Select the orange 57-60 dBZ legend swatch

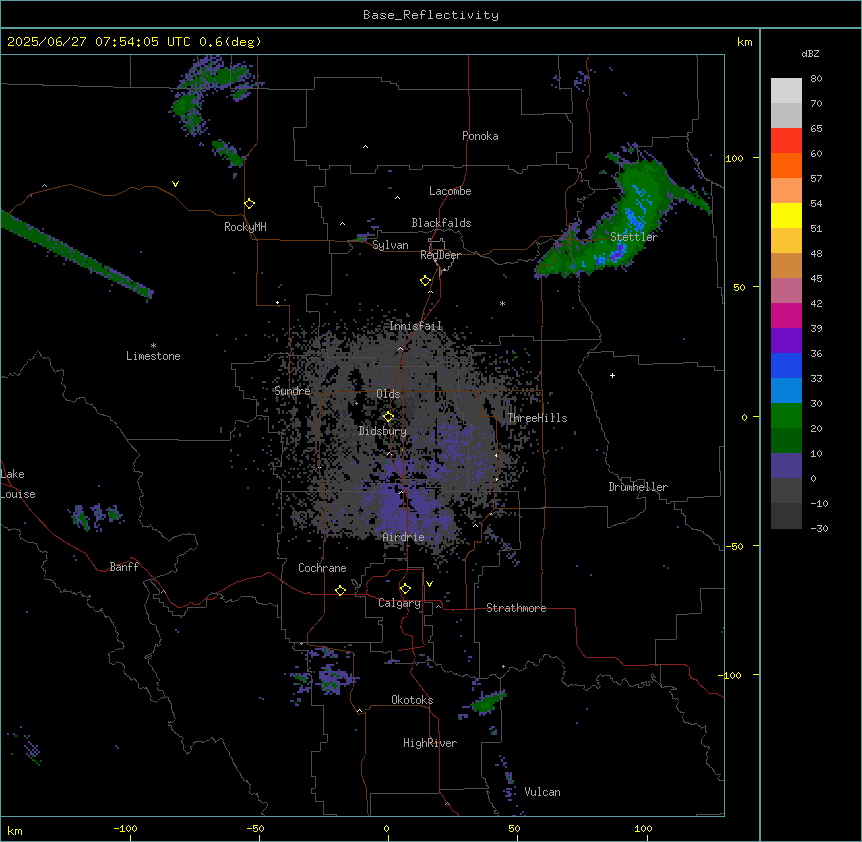coord(786,165)
